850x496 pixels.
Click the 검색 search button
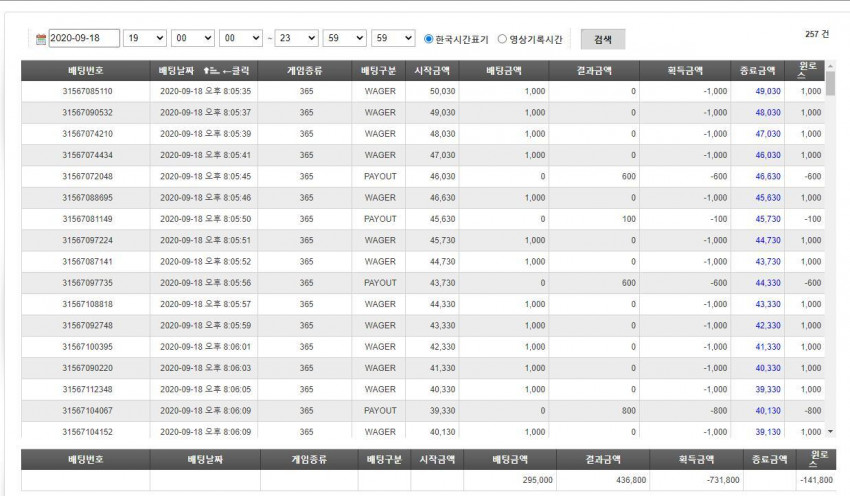tap(603, 39)
